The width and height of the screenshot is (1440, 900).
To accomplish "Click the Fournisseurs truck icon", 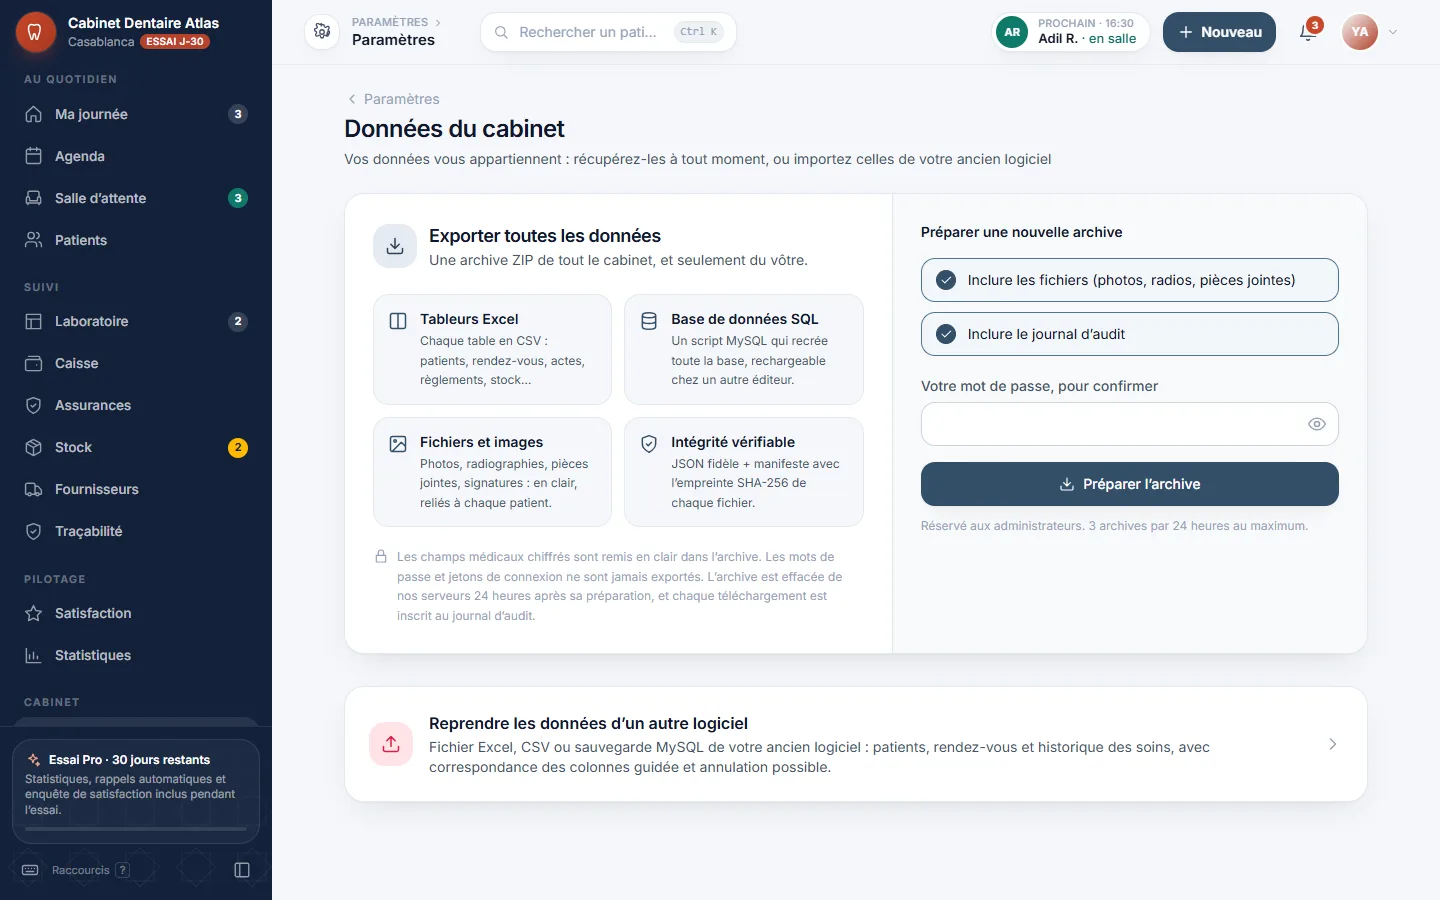I will click(x=34, y=489).
